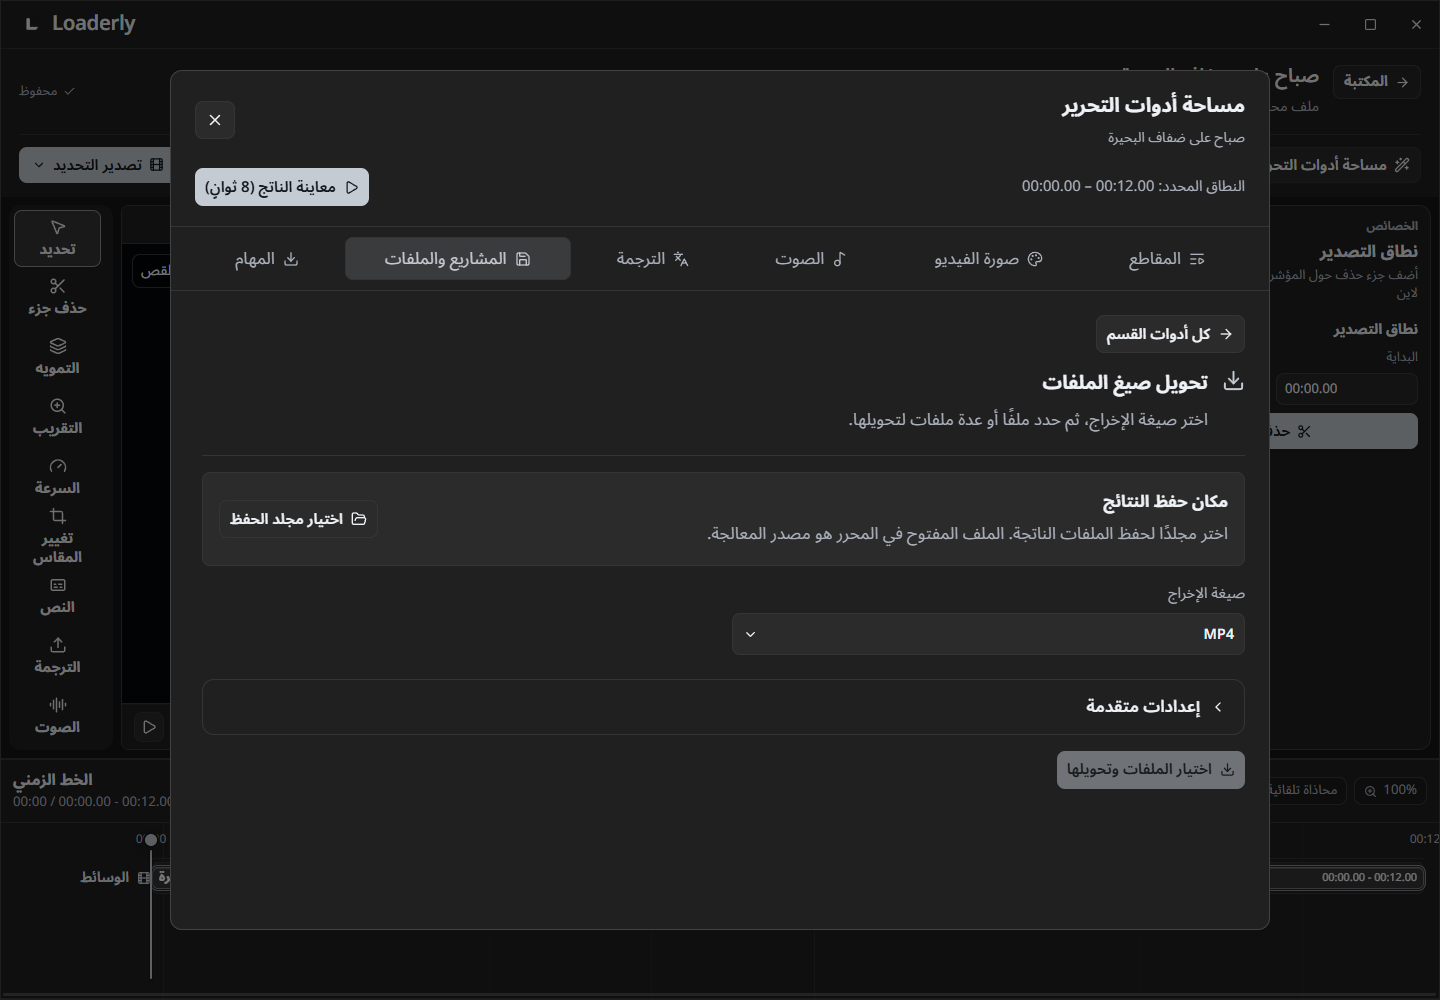
Task: Close the editing tools dialog
Action: [215, 120]
